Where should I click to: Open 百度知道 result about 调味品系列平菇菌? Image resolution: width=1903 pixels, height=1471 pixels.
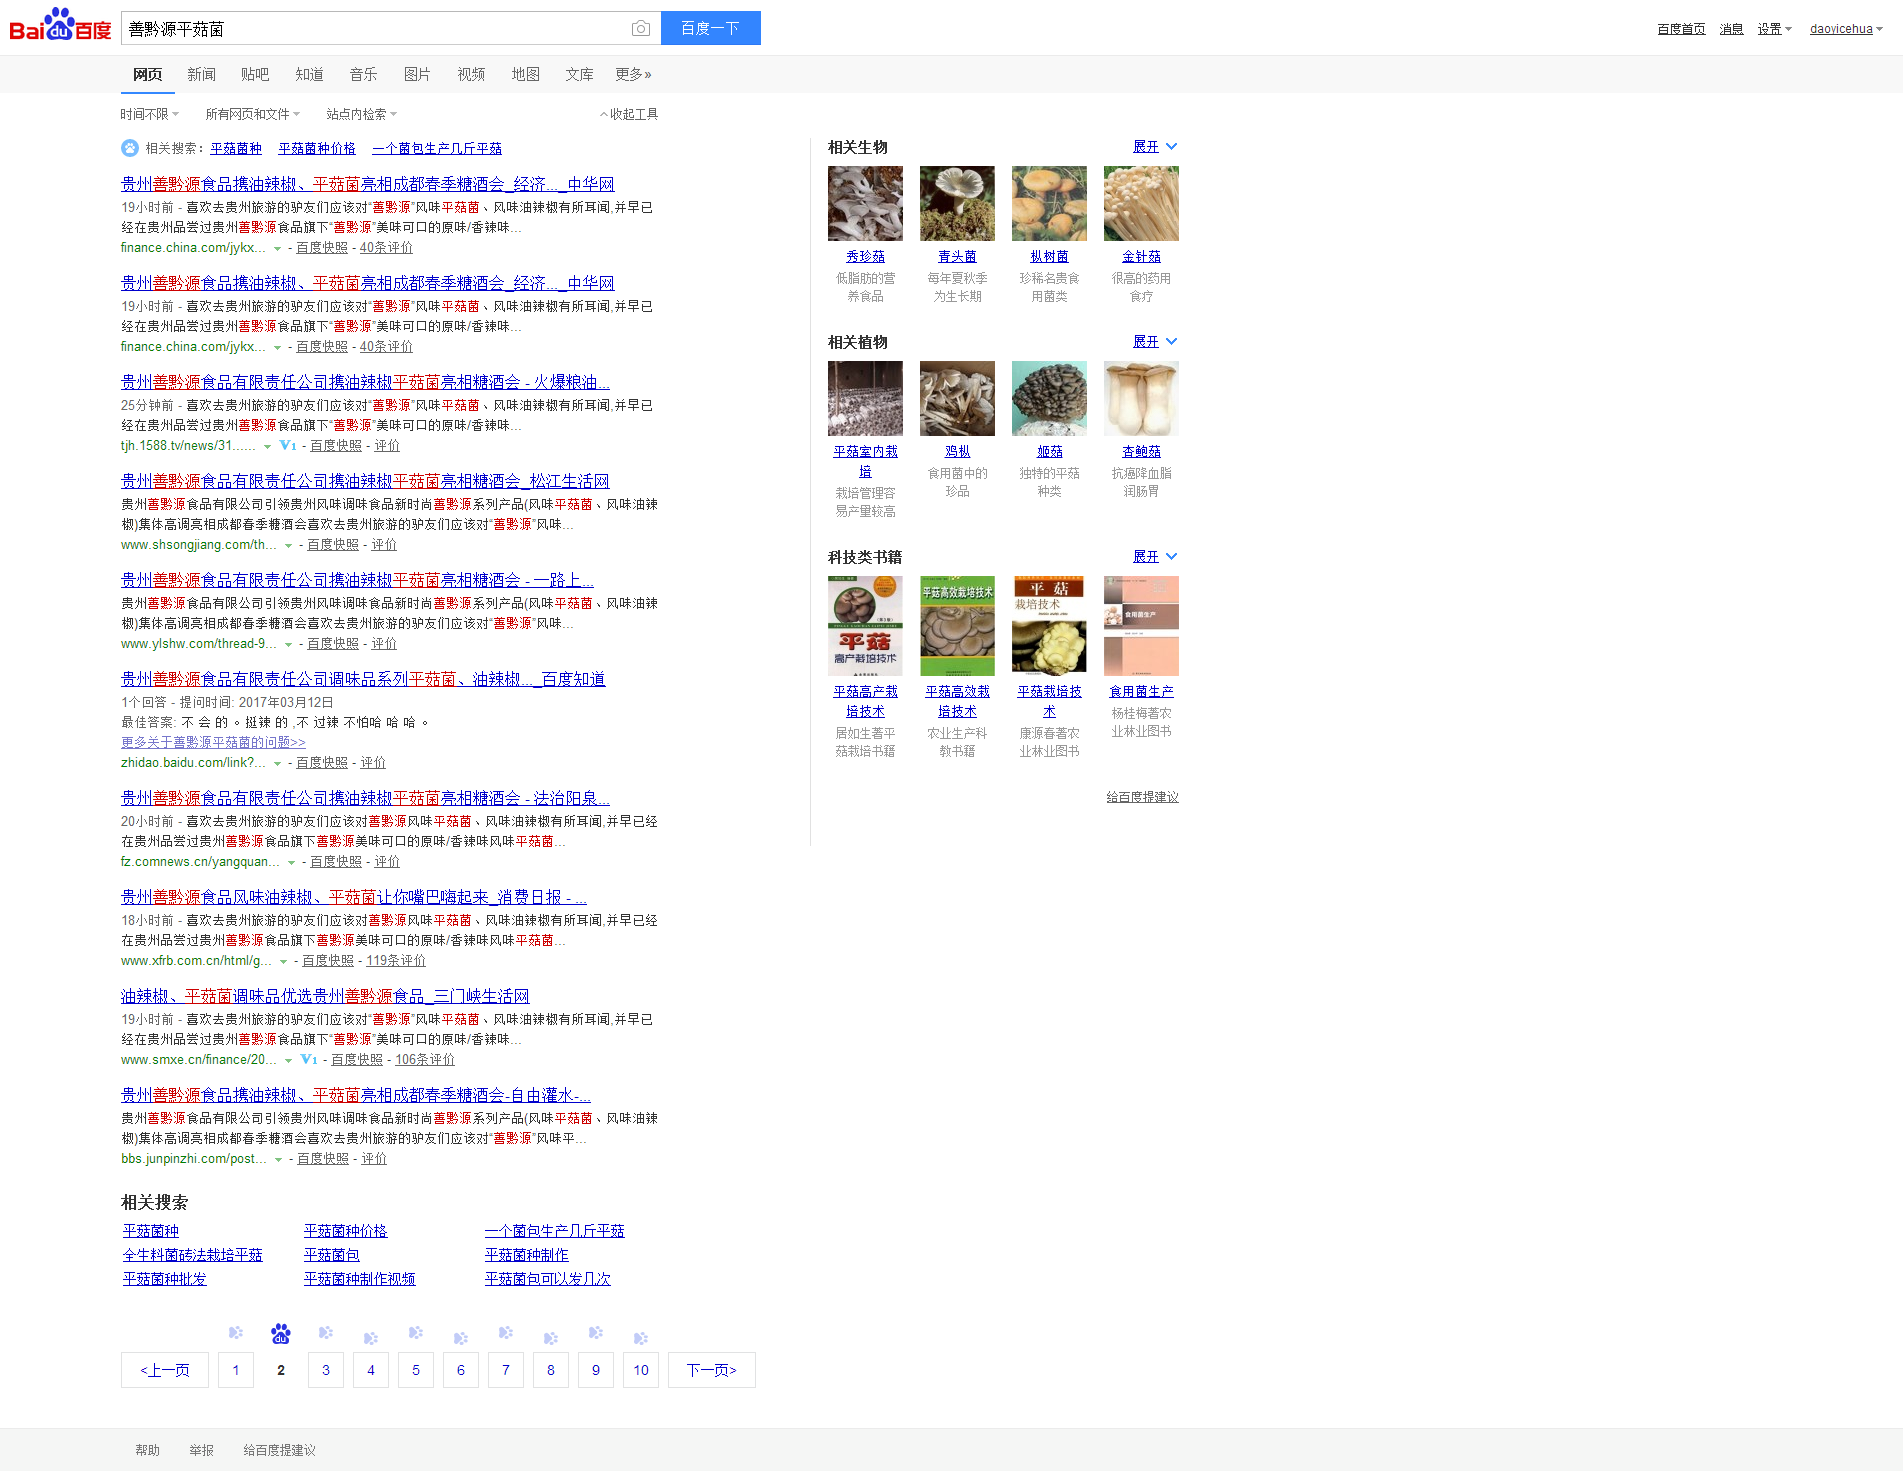[363, 679]
